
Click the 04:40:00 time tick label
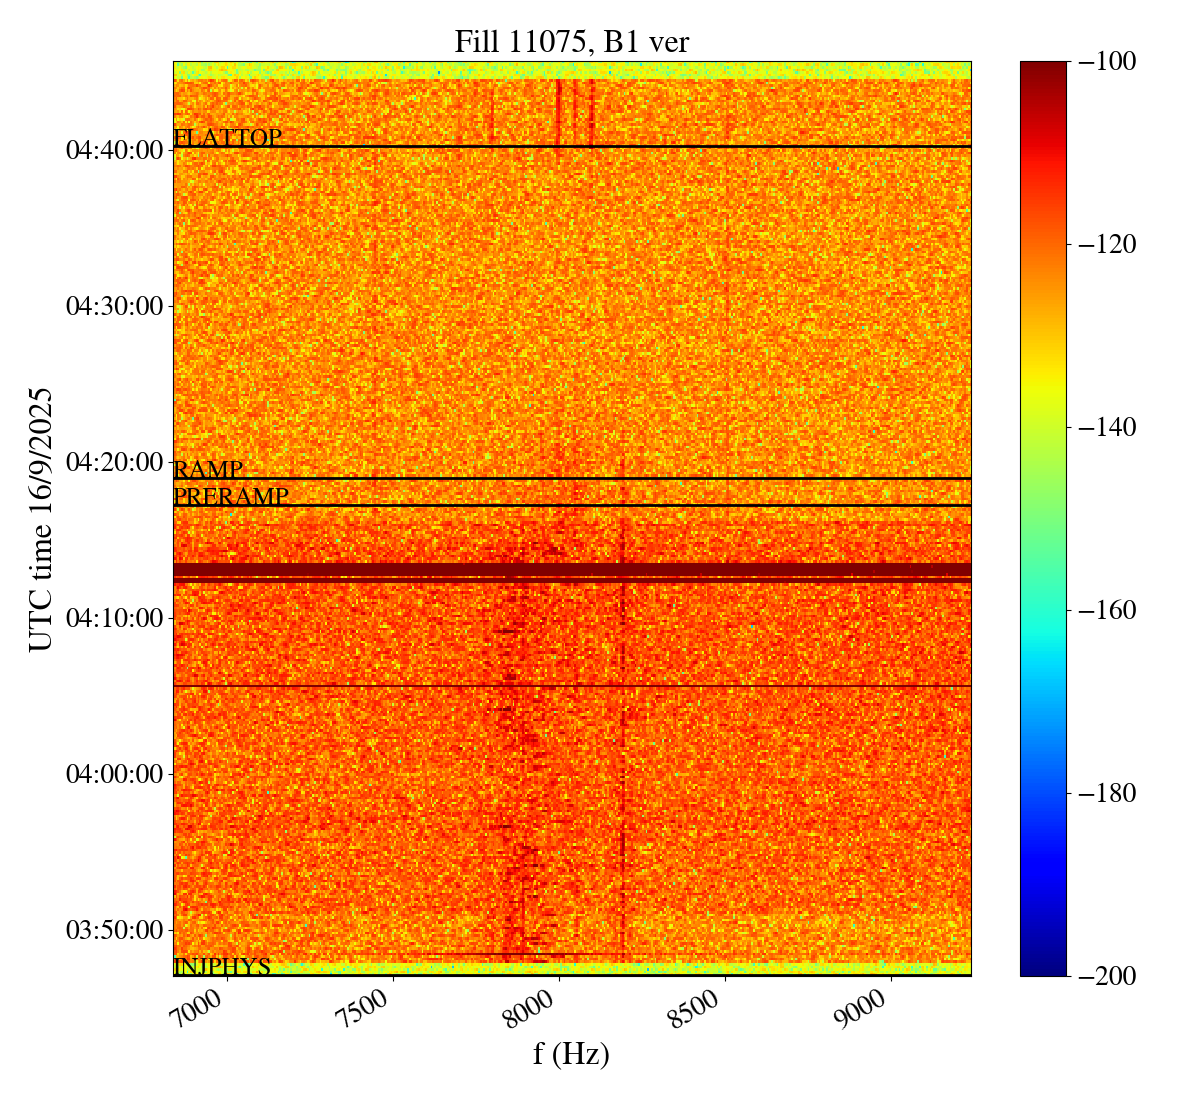(x=114, y=150)
